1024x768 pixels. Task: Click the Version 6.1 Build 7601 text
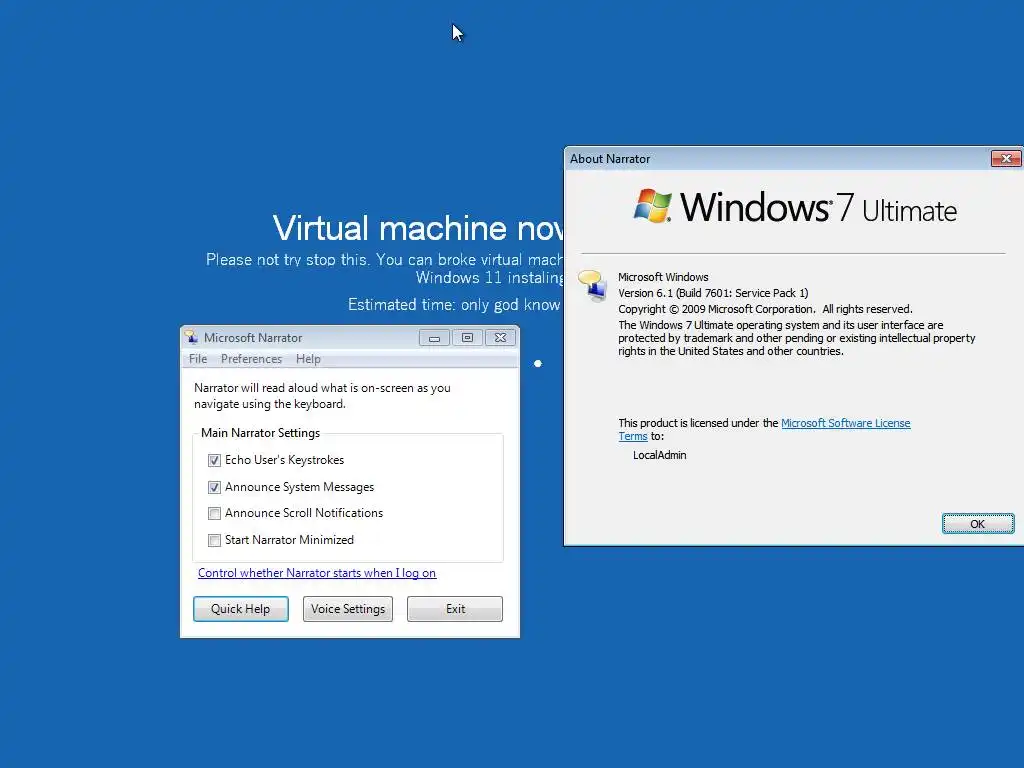tap(713, 293)
